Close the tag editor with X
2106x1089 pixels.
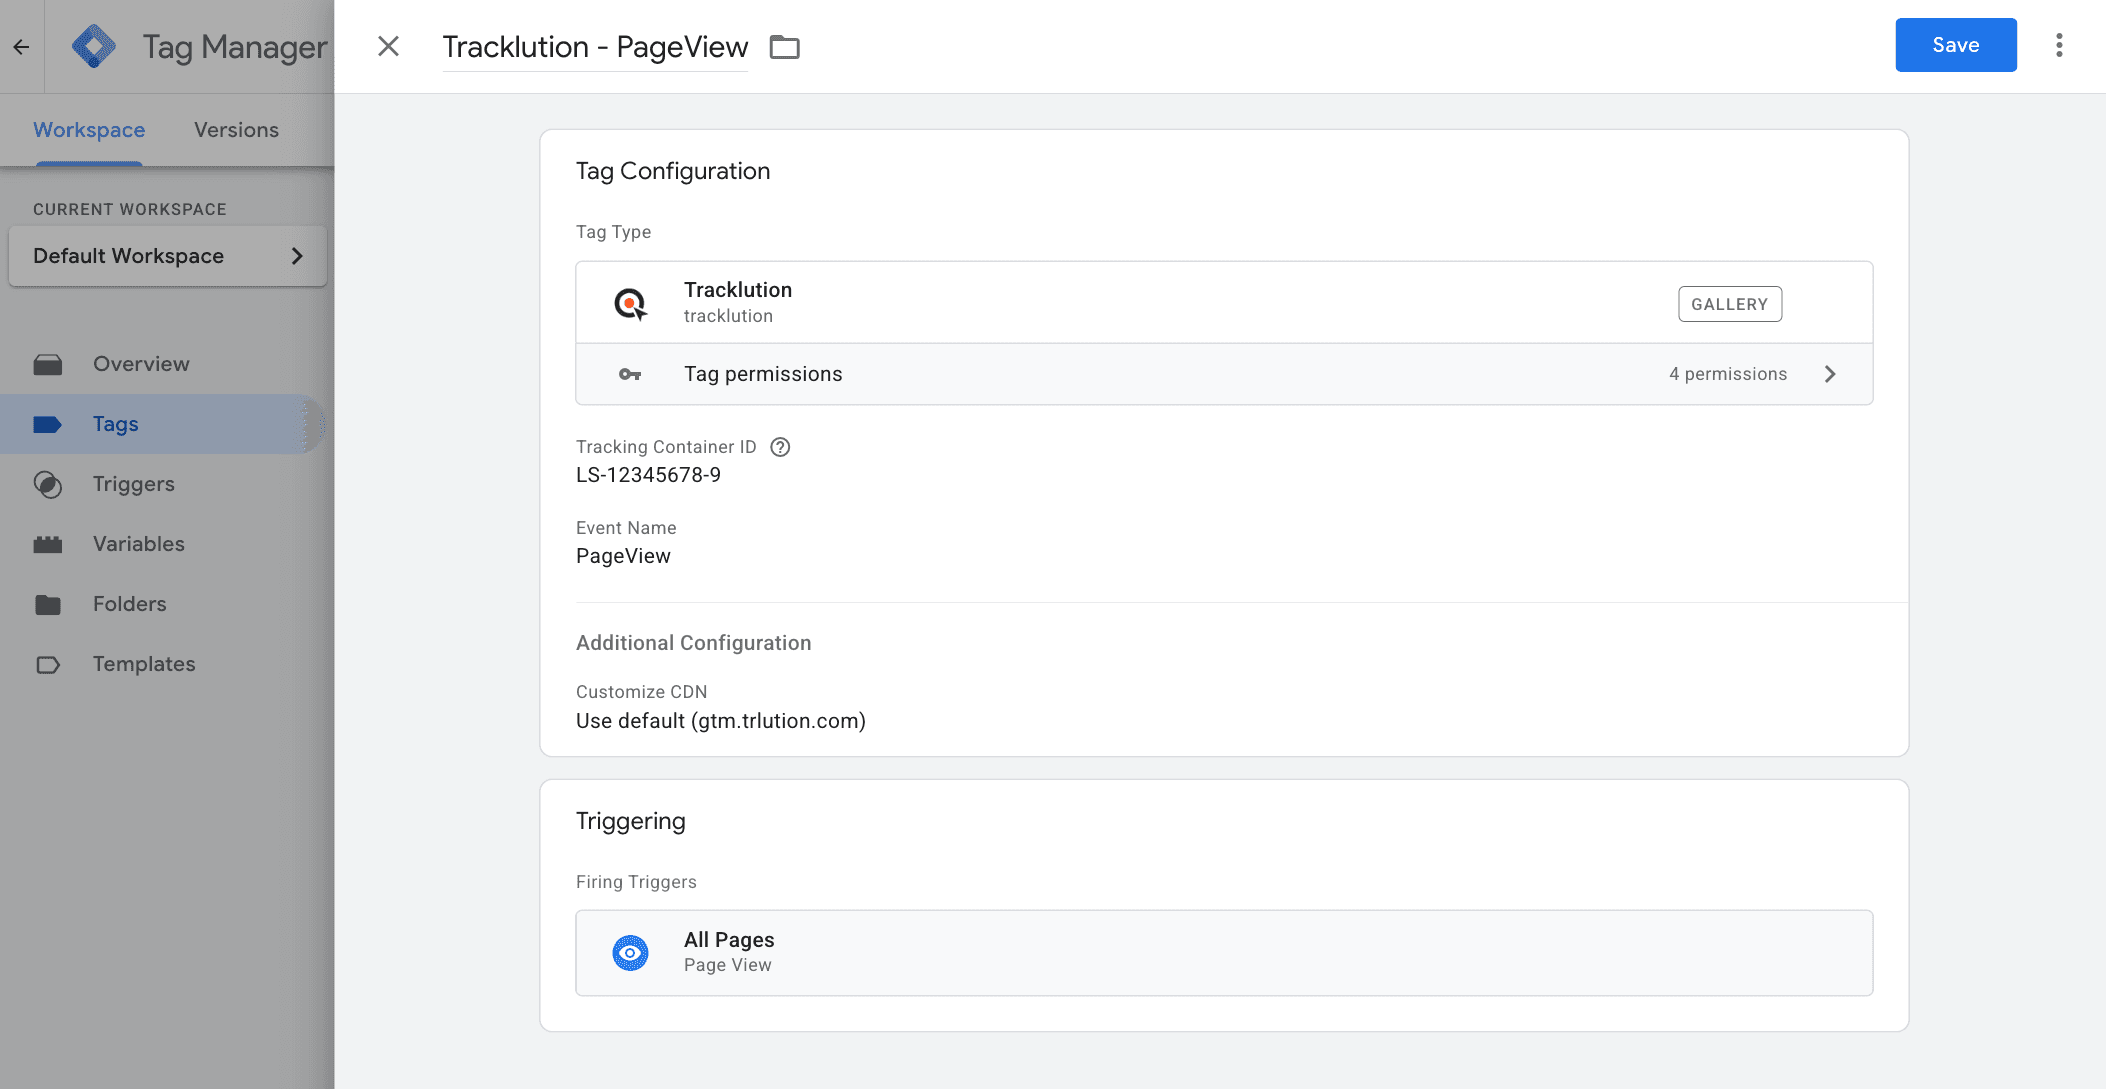pyautogui.click(x=388, y=46)
